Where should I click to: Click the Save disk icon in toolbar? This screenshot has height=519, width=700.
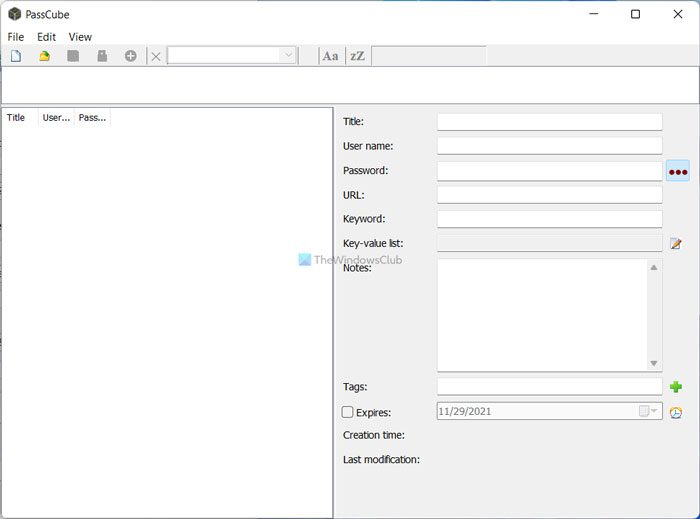tap(73, 56)
